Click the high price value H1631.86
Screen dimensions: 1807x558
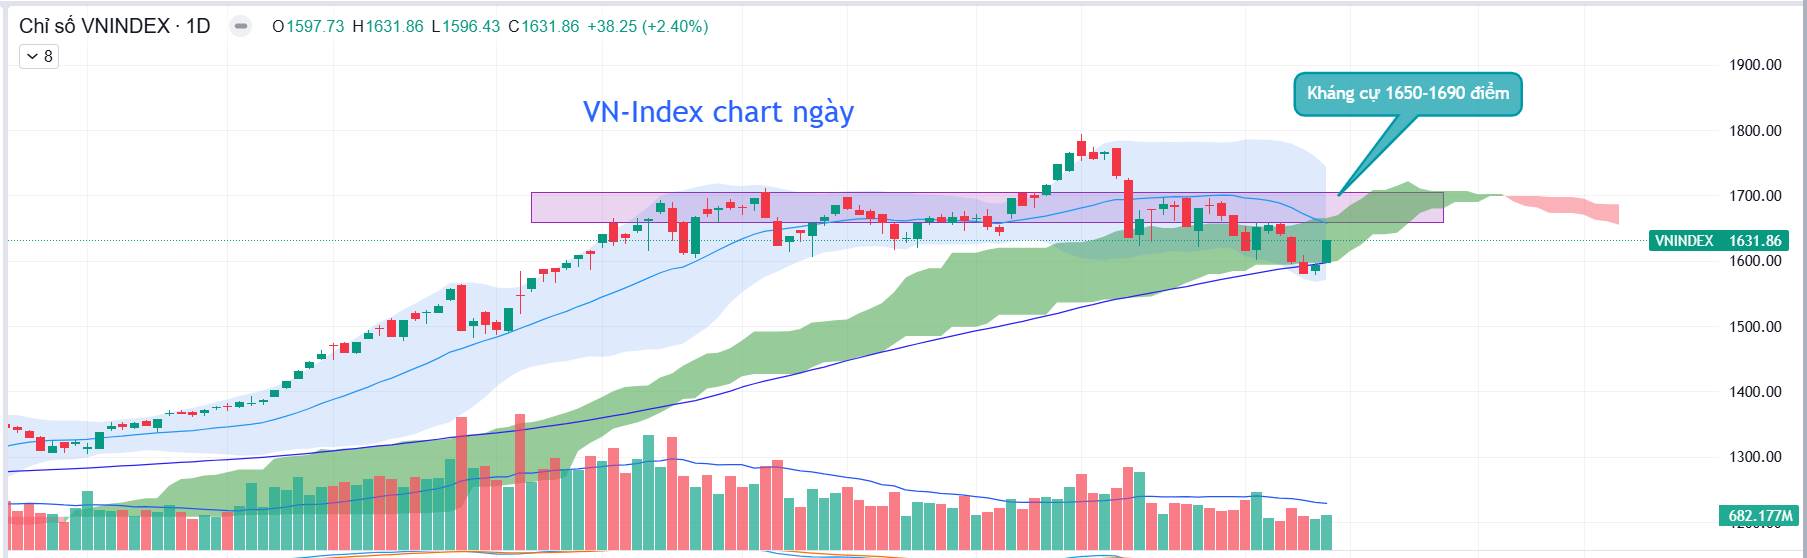click(x=388, y=27)
